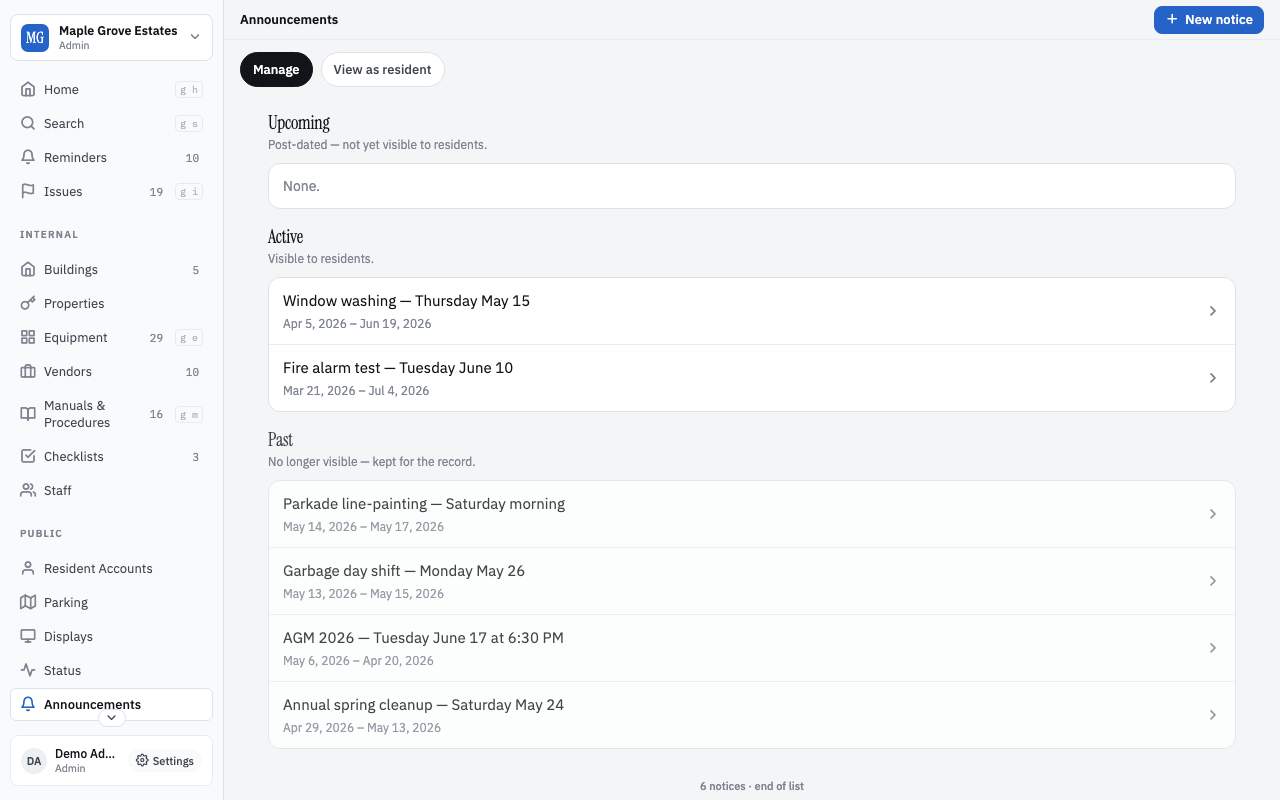The height and width of the screenshot is (800, 1280).
Task: Click date range Apr 5, 2026 – Jun 19, 2026
Action: (357, 324)
